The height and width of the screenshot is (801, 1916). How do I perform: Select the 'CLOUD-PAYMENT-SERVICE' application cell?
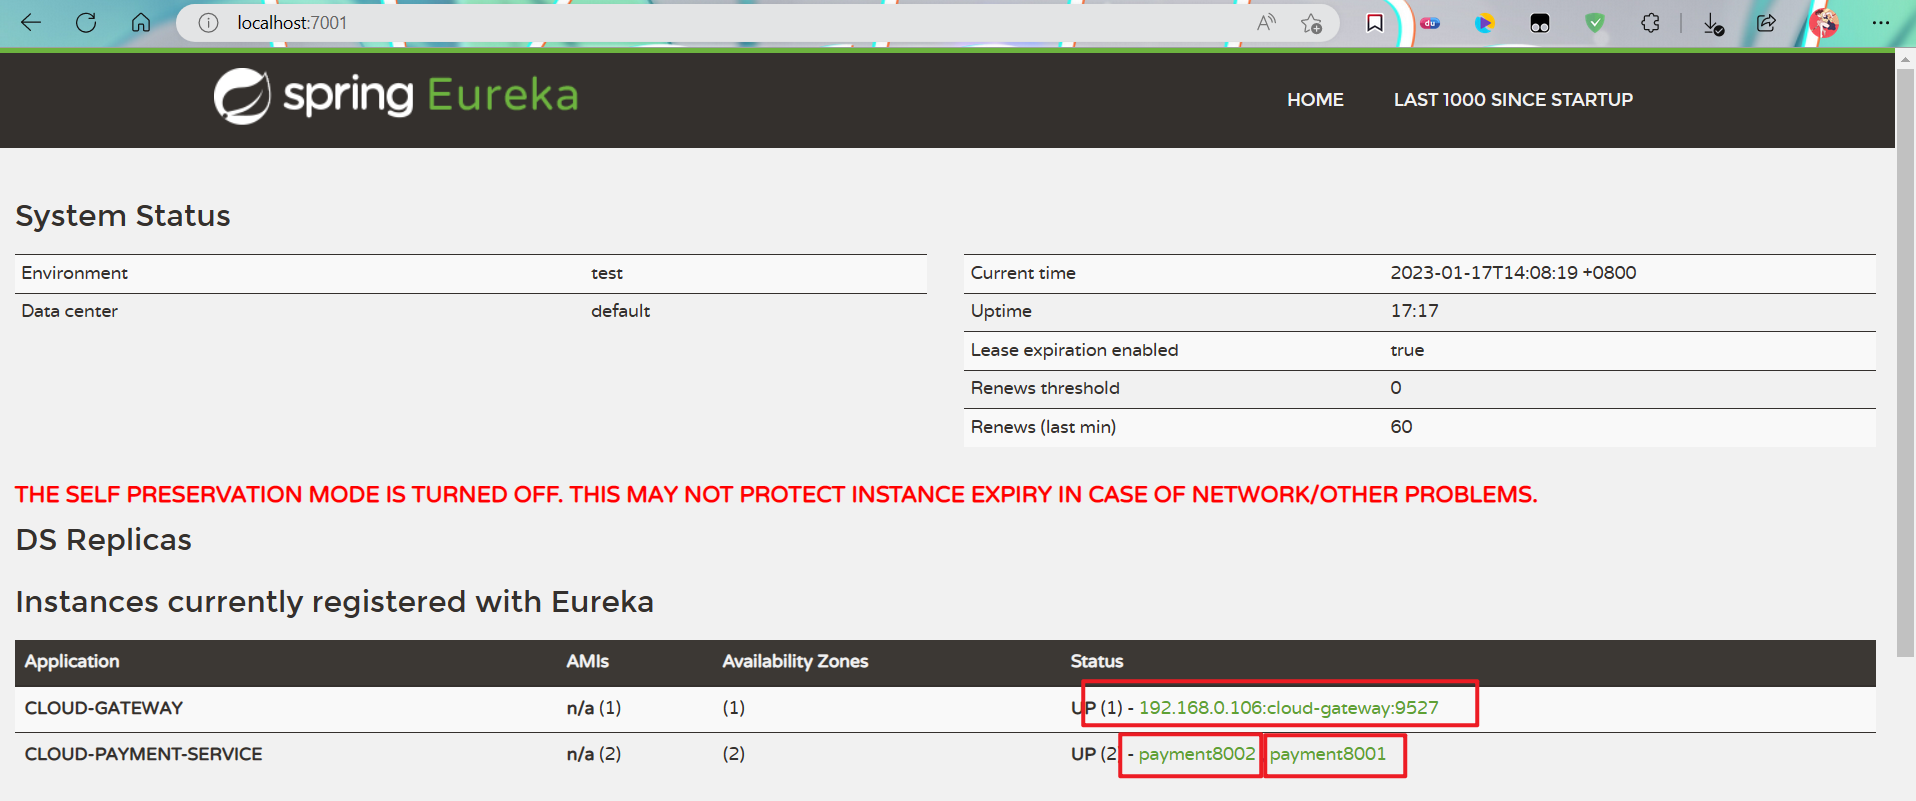(143, 754)
